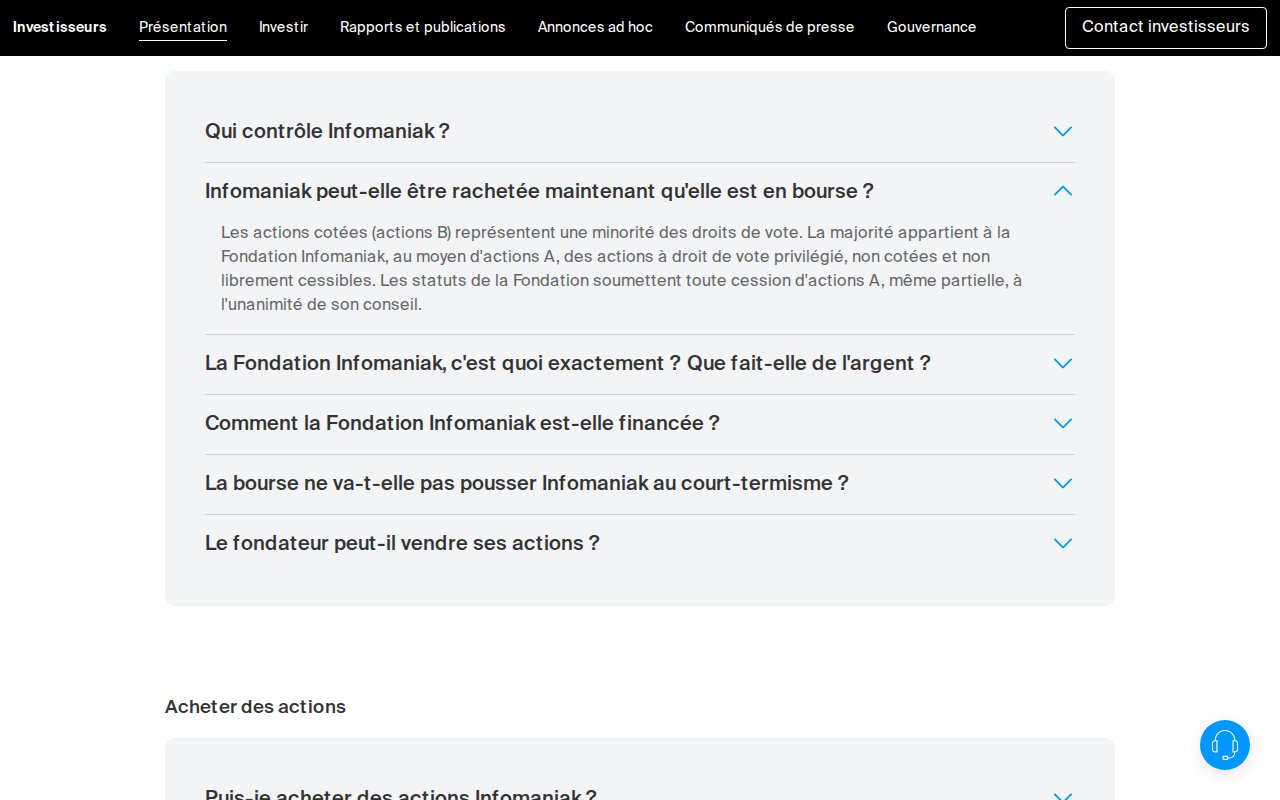The image size is (1280, 800).
Task: Open Annonces ad hoc nav item
Action: coord(595,27)
